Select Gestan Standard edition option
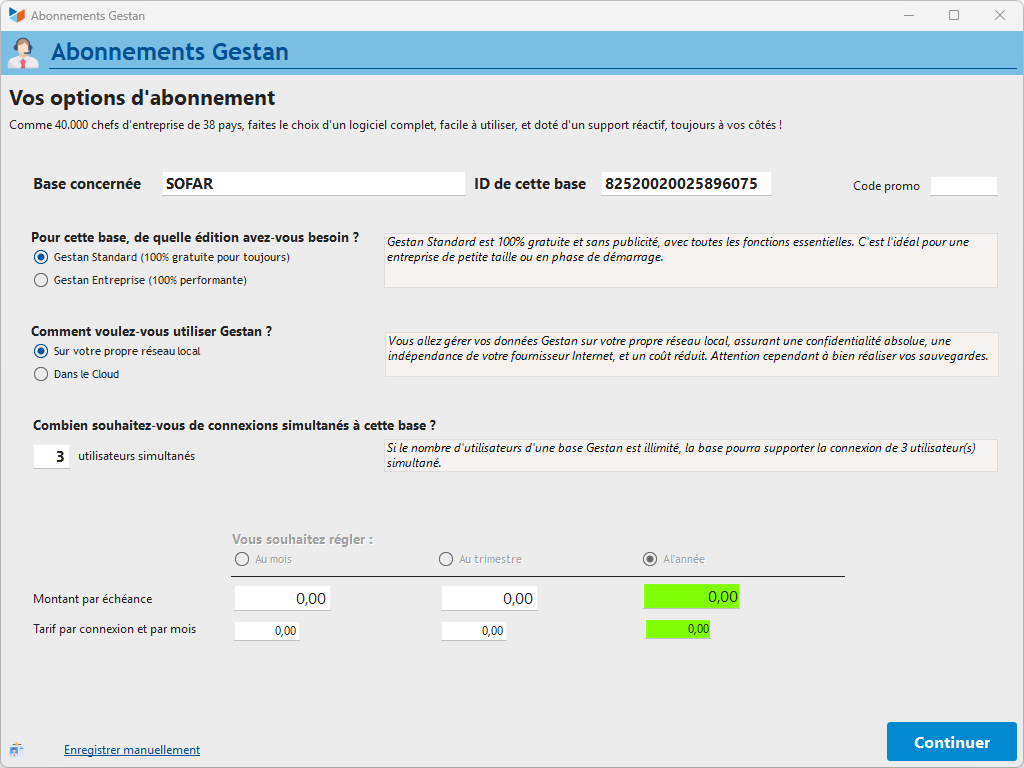Viewport: 1024px width, 768px height. coord(41,257)
